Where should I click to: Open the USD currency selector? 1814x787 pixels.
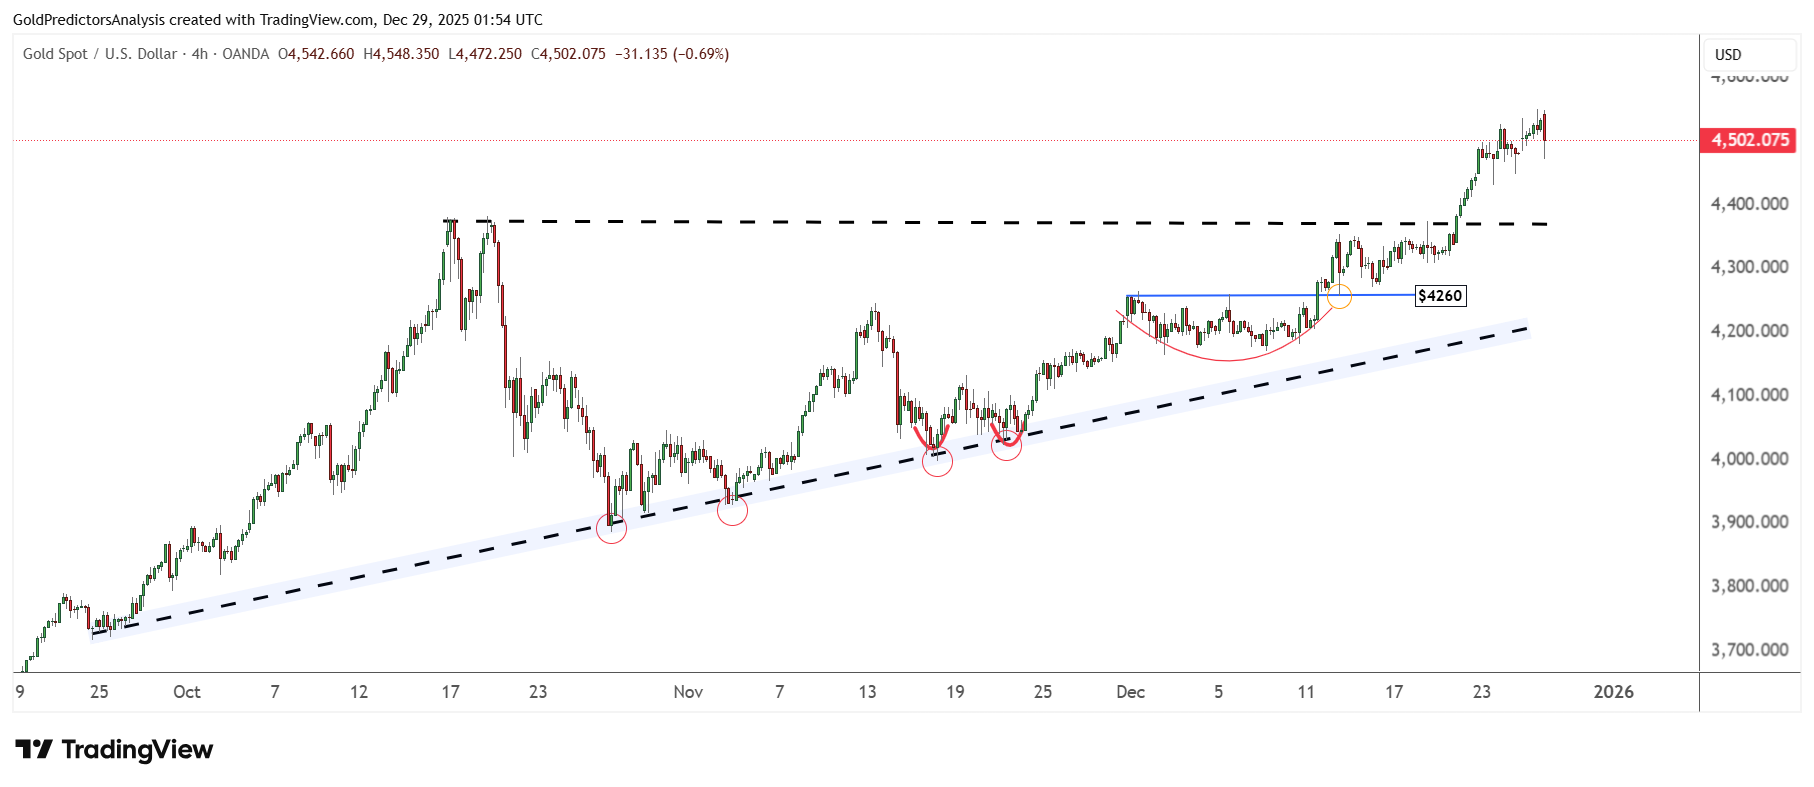click(1728, 55)
